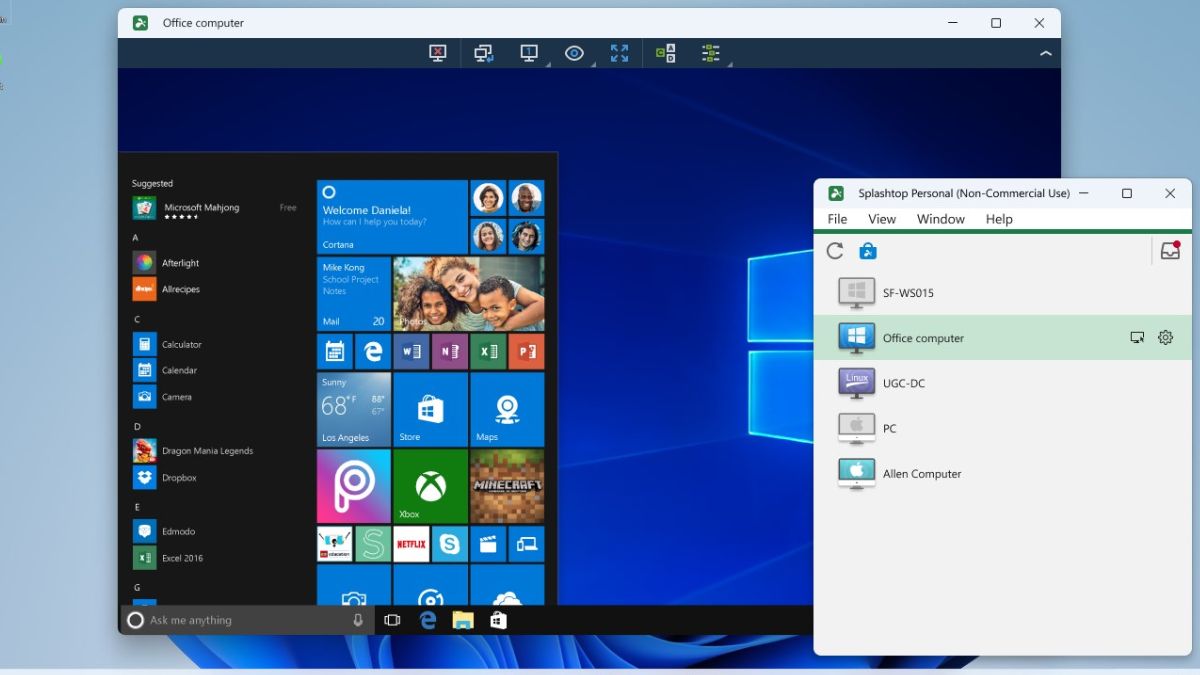Click the Edge tile in Start menu

click(373, 352)
